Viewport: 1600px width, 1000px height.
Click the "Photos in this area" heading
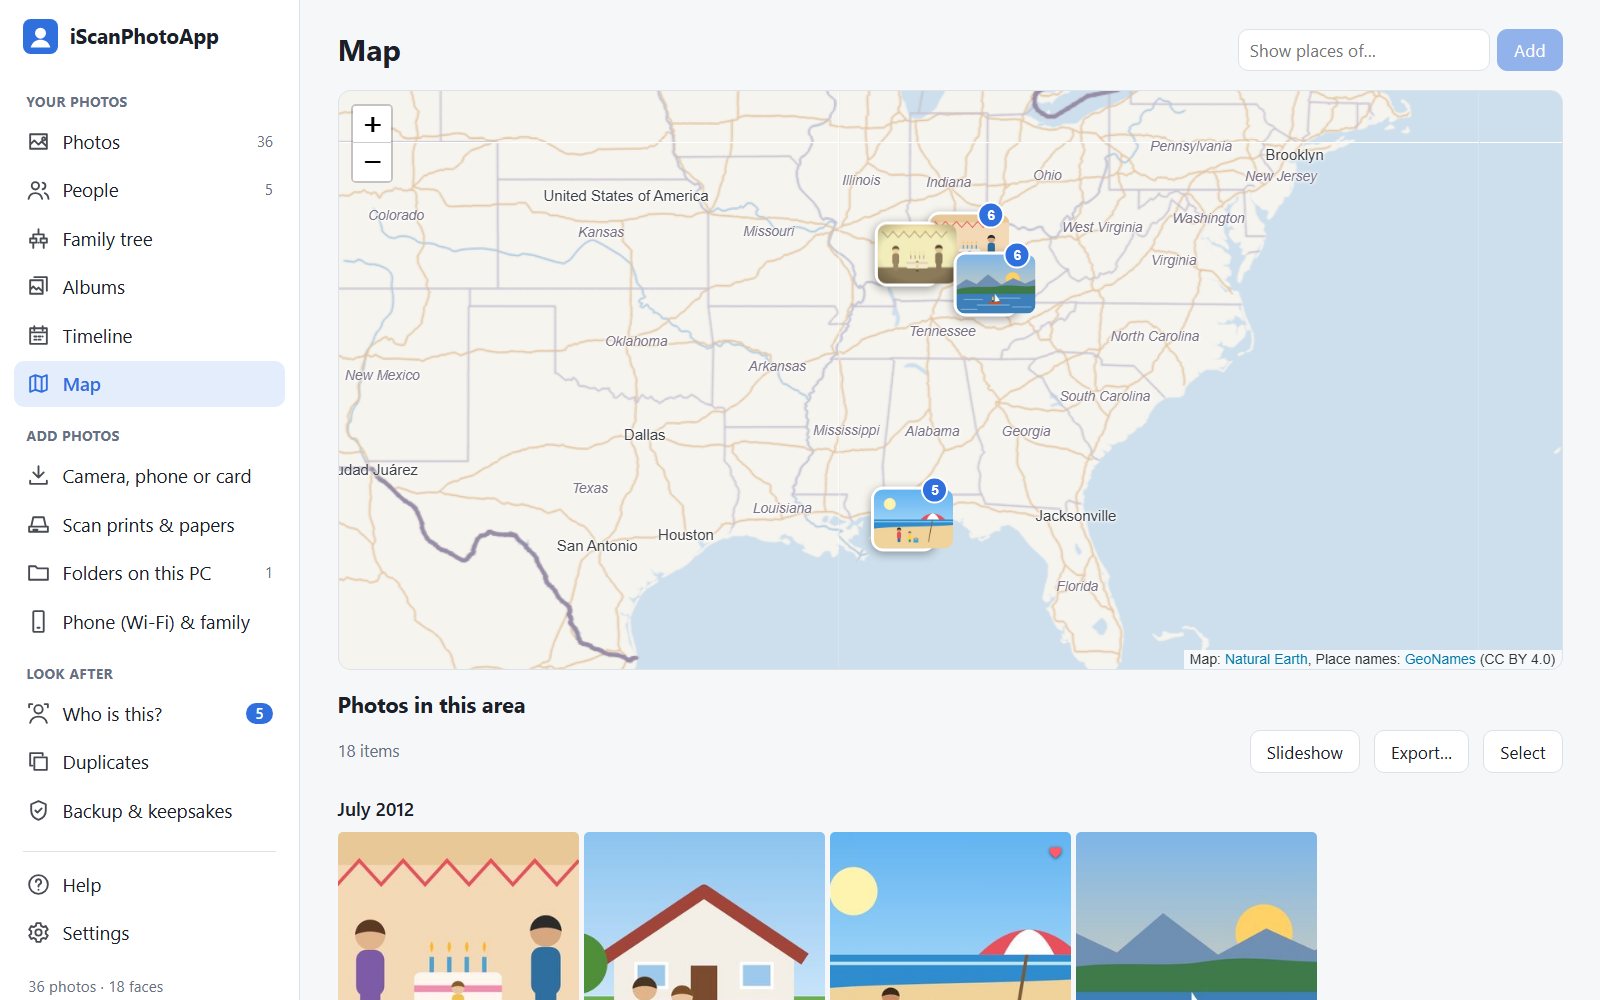pos(431,705)
